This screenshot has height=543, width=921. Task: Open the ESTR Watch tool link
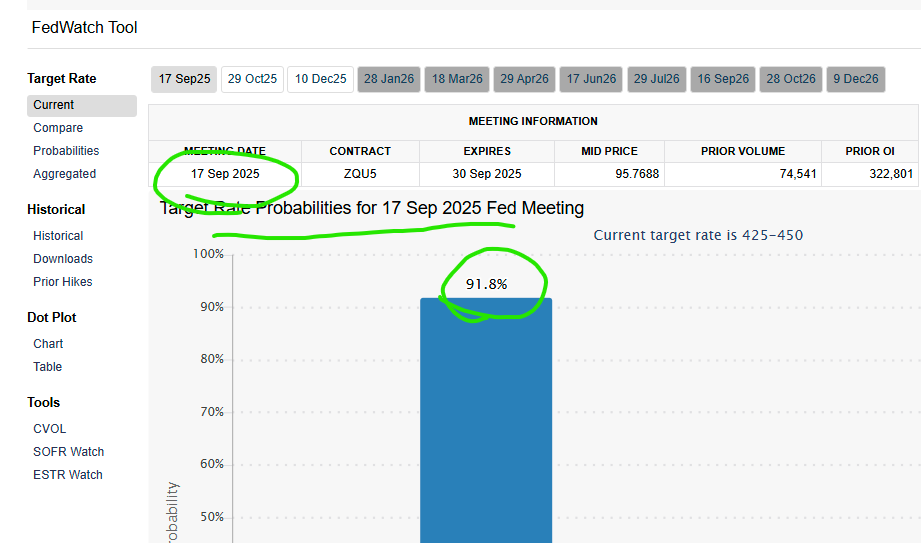pyautogui.click(x=68, y=475)
